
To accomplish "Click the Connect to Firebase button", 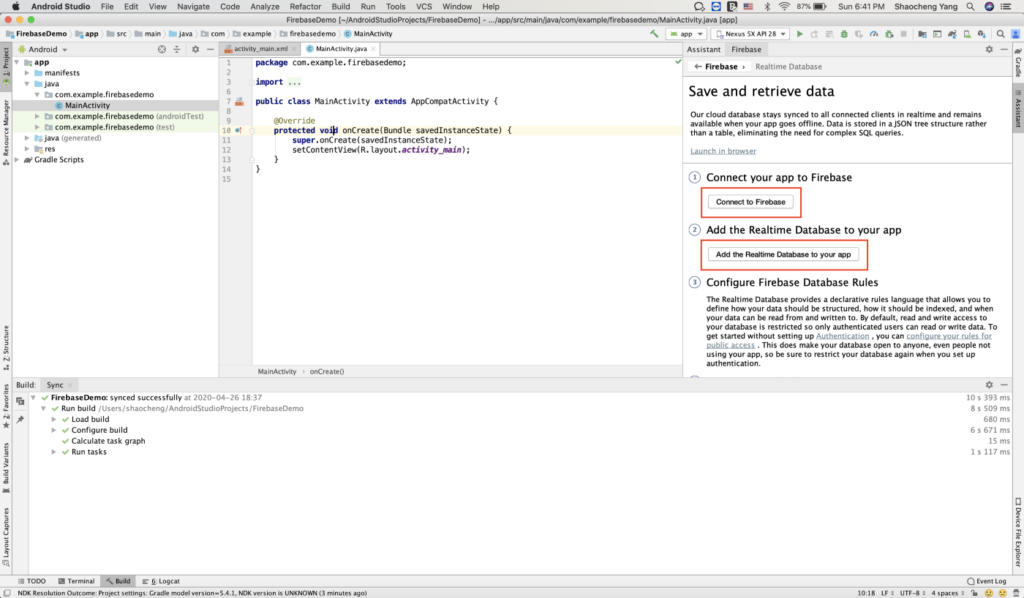I will pos(750,202).
